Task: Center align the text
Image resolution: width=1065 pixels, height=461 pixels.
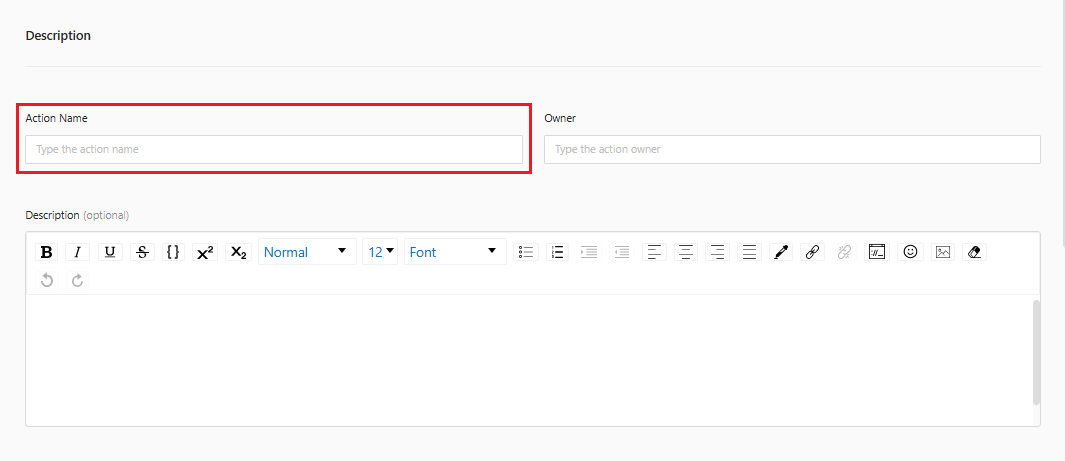Action: [x=685, y=252]
